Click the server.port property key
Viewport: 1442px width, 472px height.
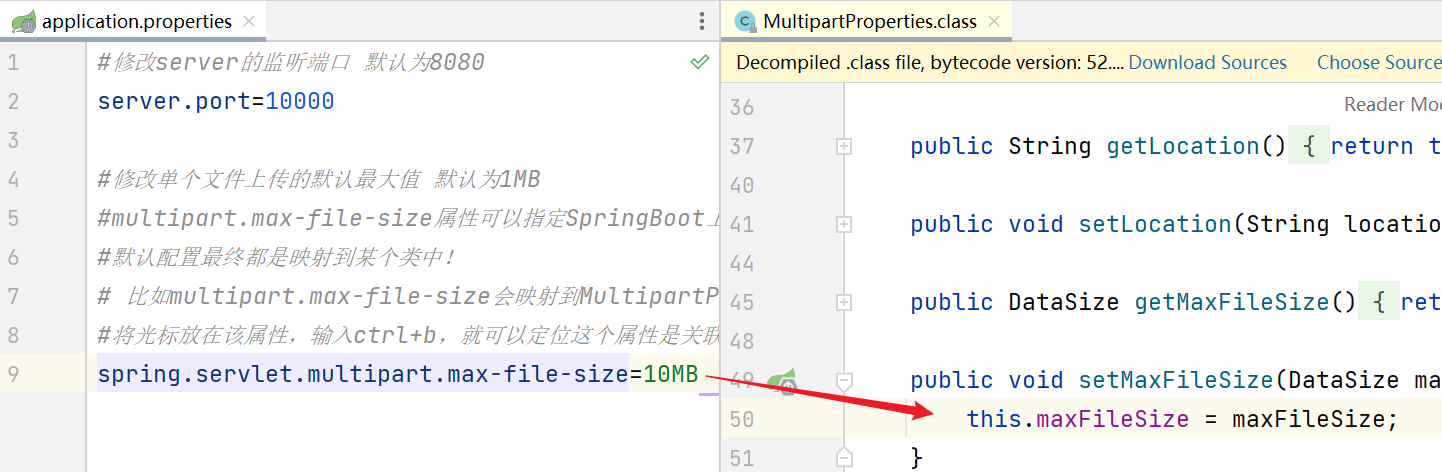176,102
